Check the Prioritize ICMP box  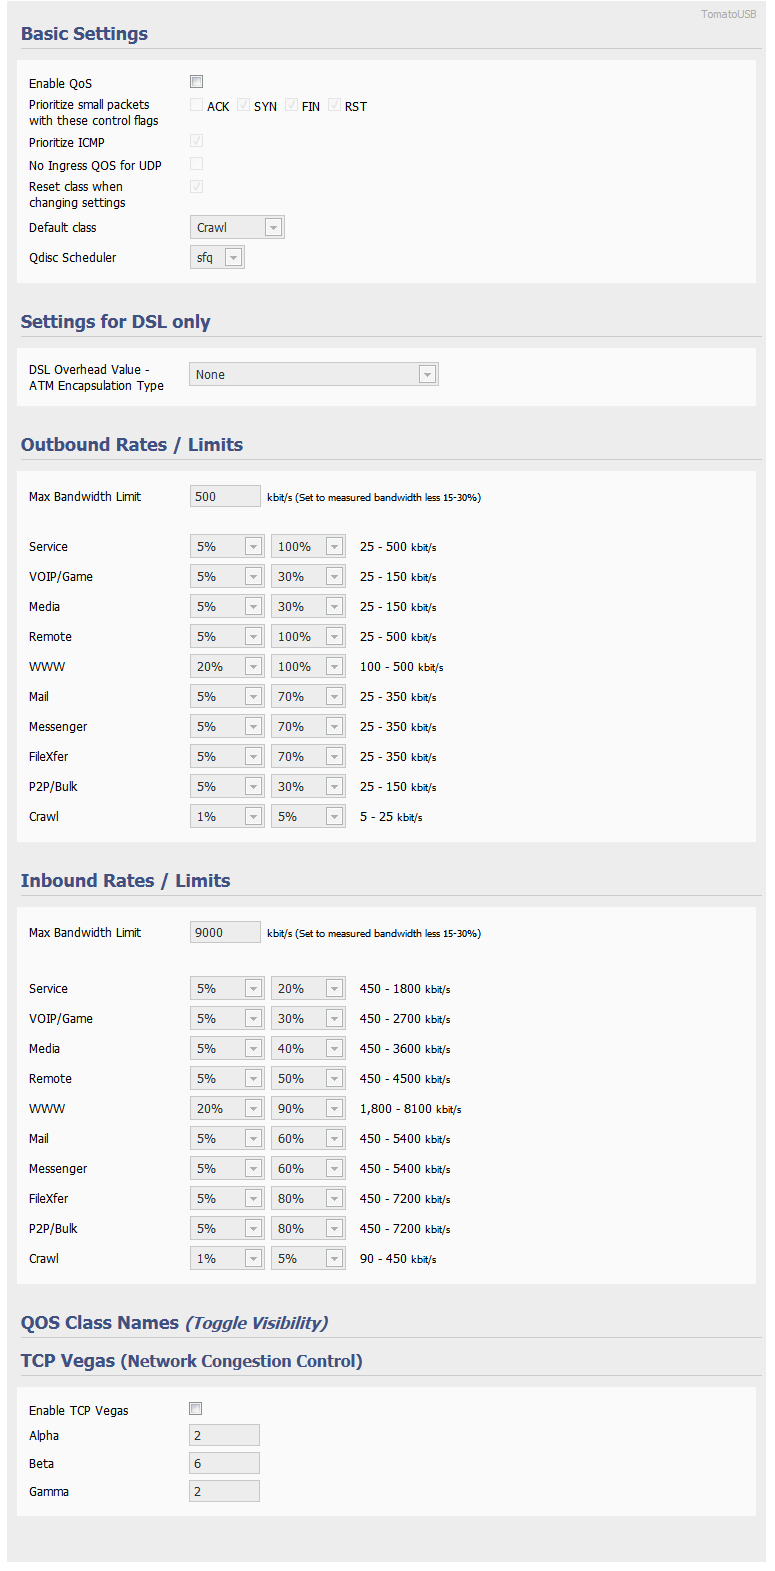(x=197, y=141)
